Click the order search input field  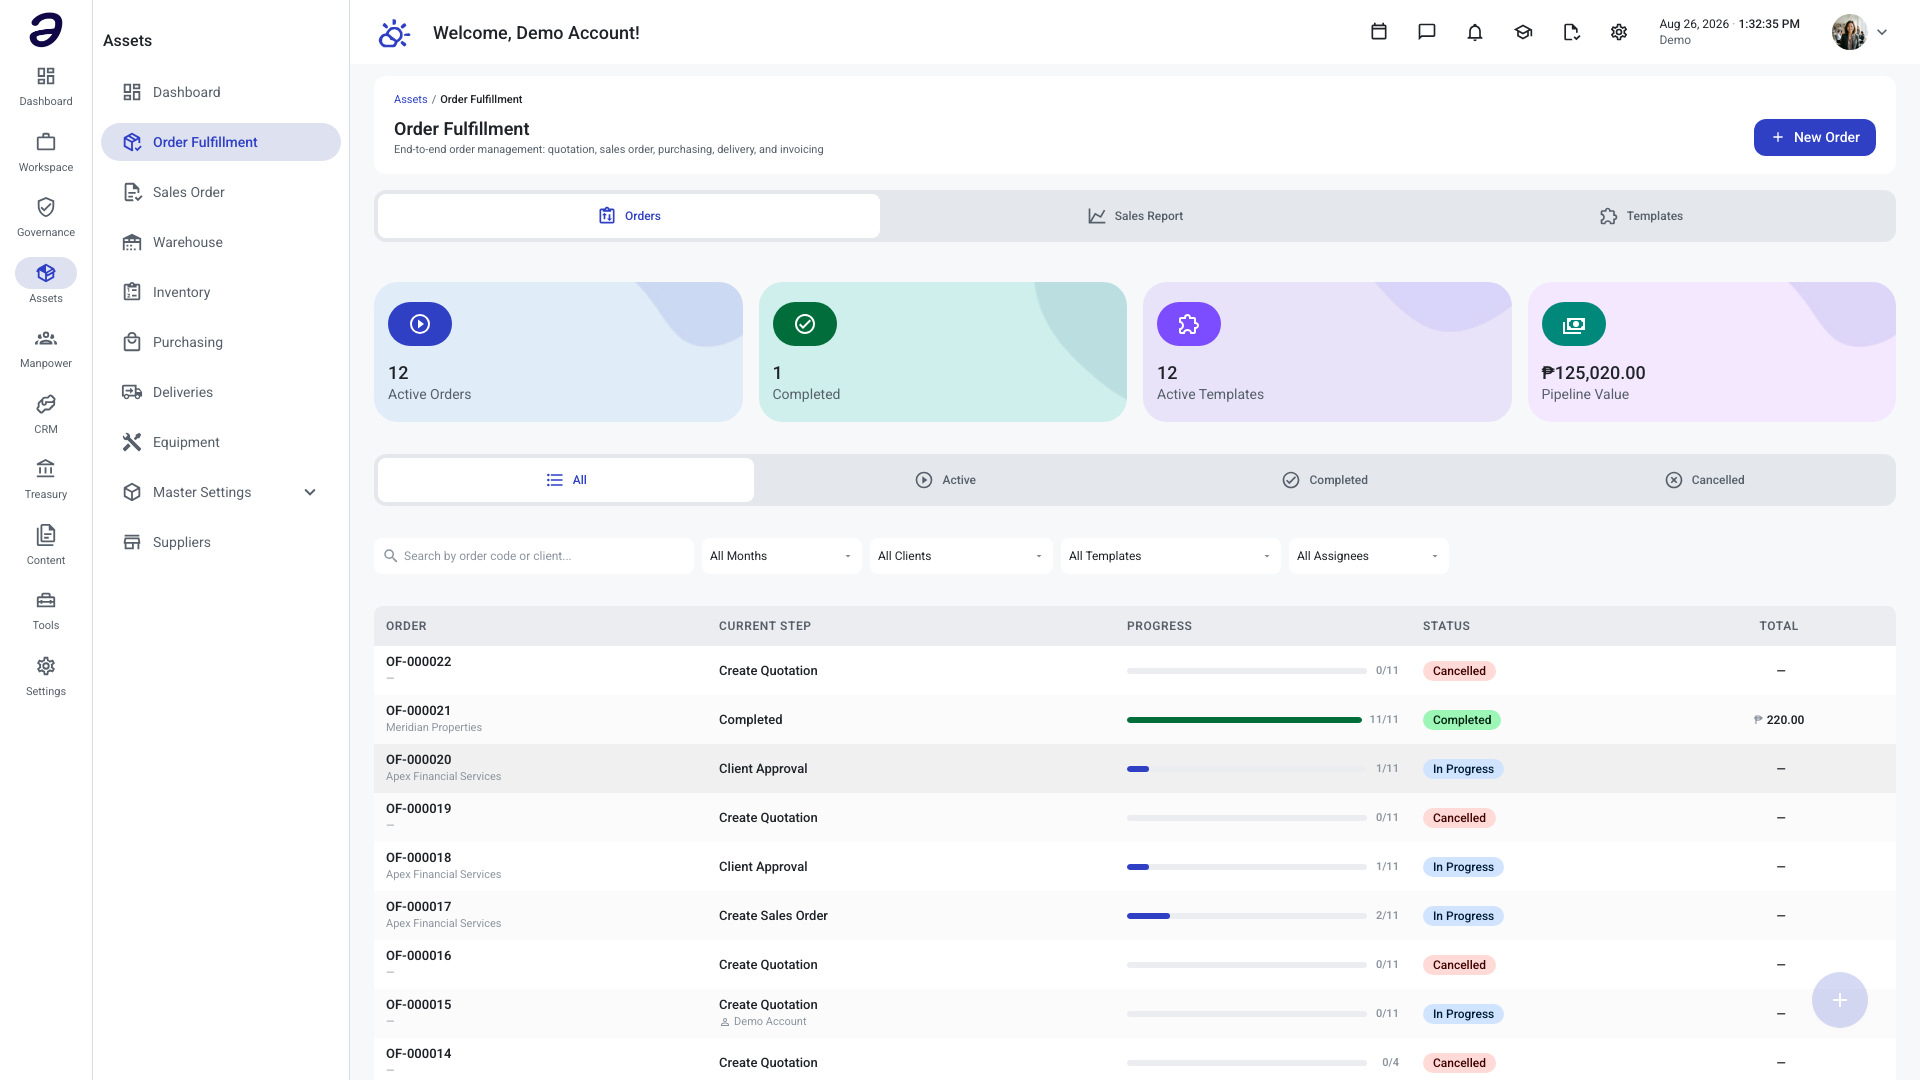coord(534,556)
